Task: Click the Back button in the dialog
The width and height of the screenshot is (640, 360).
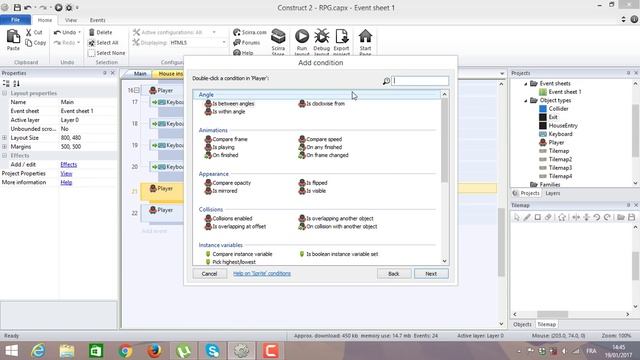Action: coord(394,273)
